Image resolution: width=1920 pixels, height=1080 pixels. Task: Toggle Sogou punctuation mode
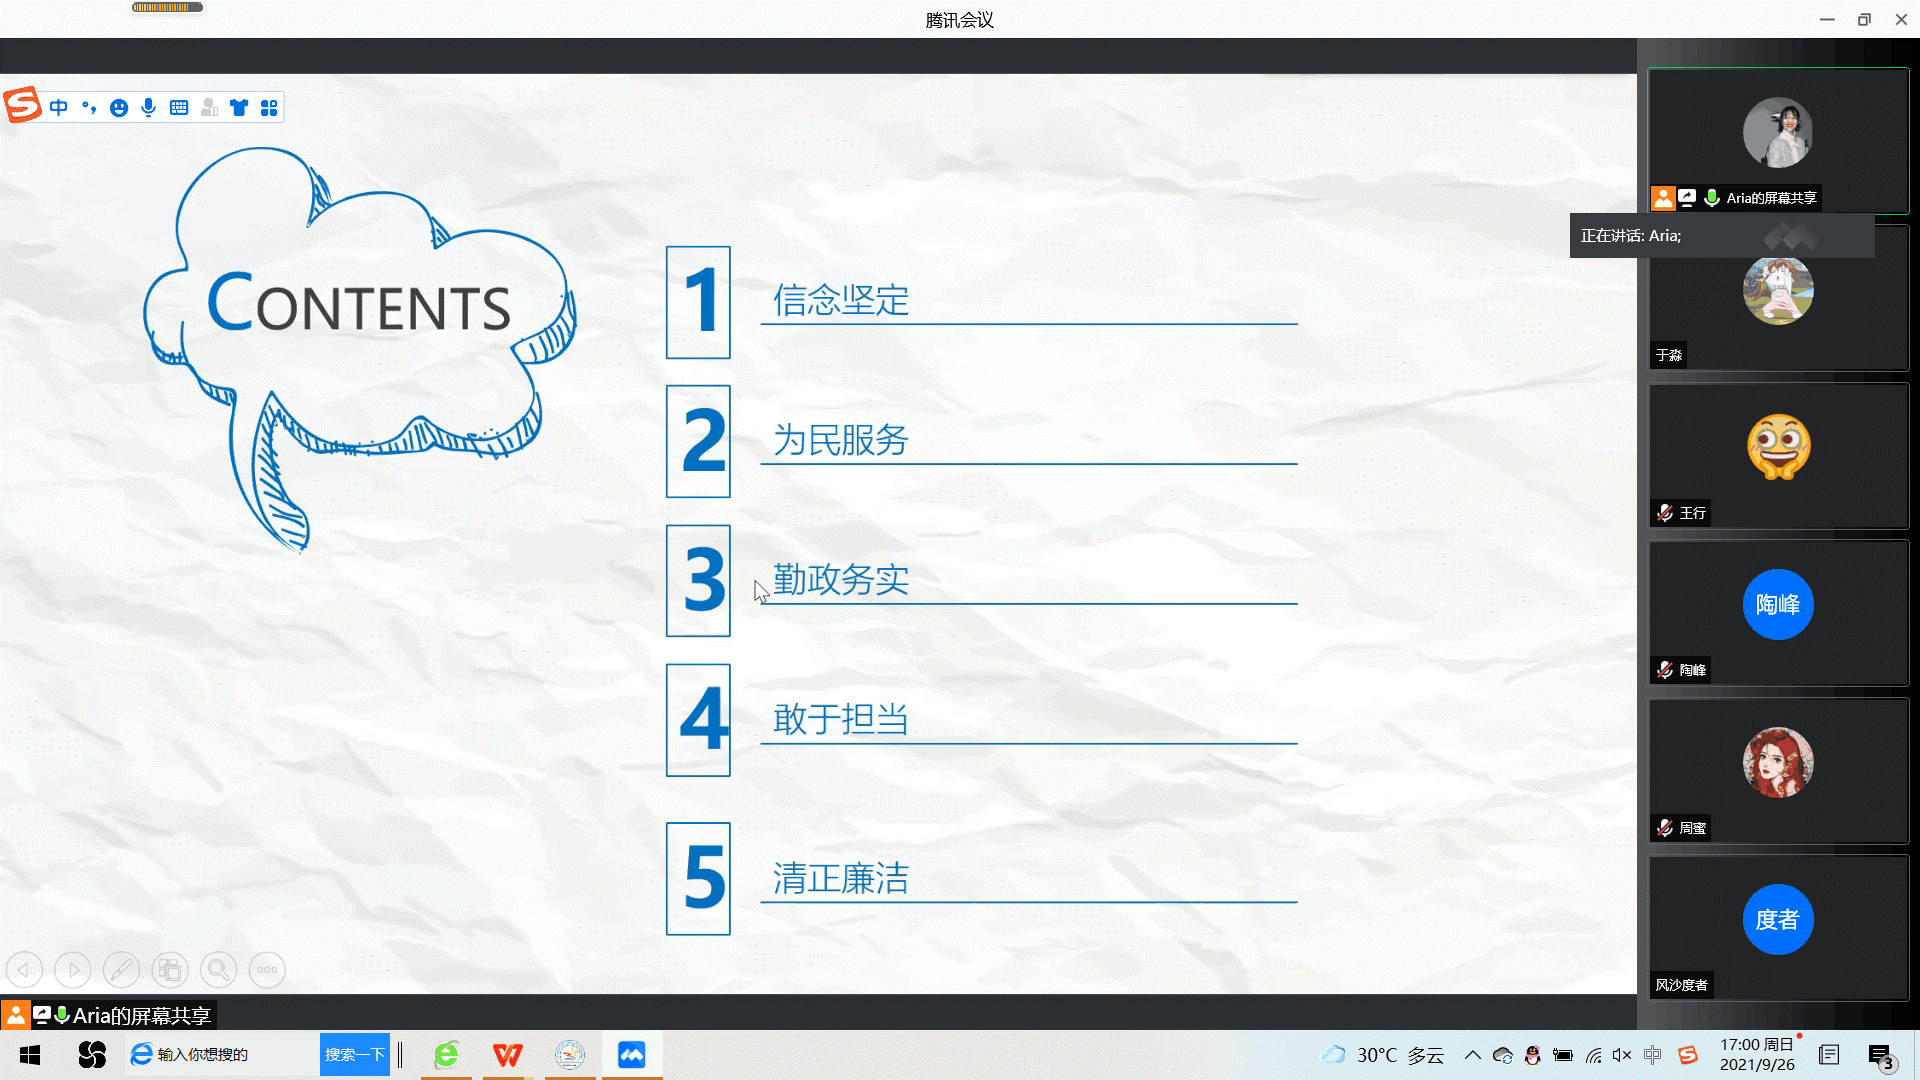[x=89, y=108]
